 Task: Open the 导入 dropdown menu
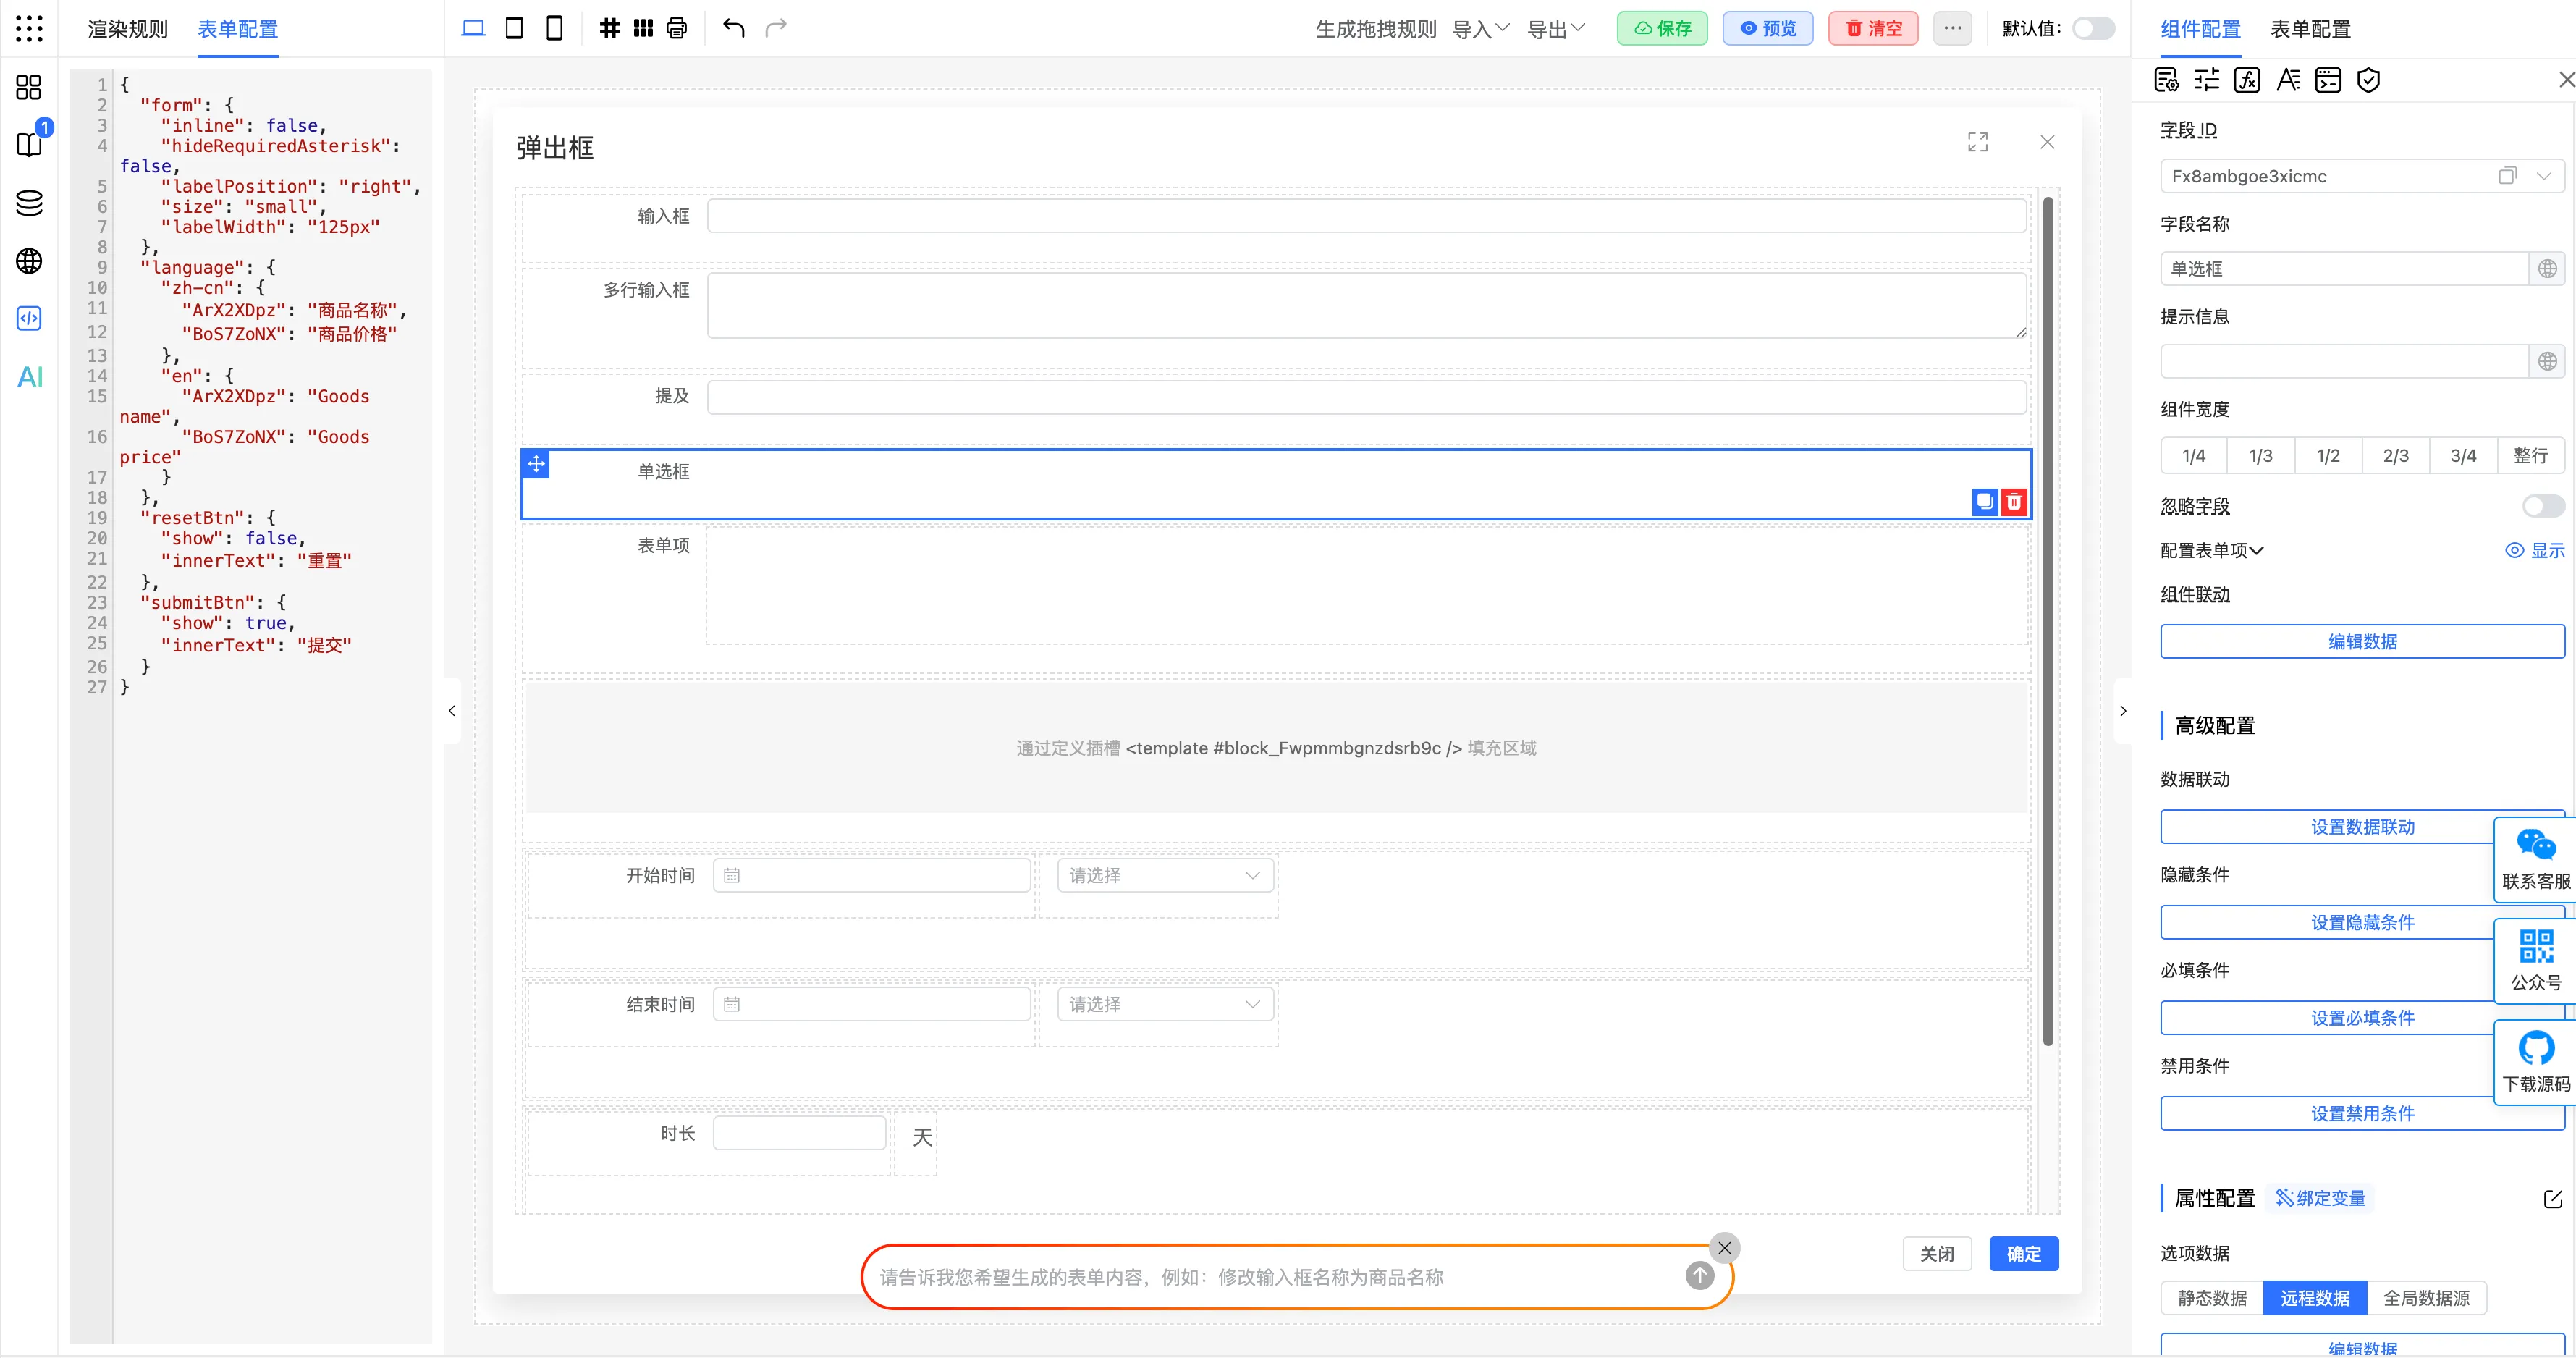(x=1480, y=29)
